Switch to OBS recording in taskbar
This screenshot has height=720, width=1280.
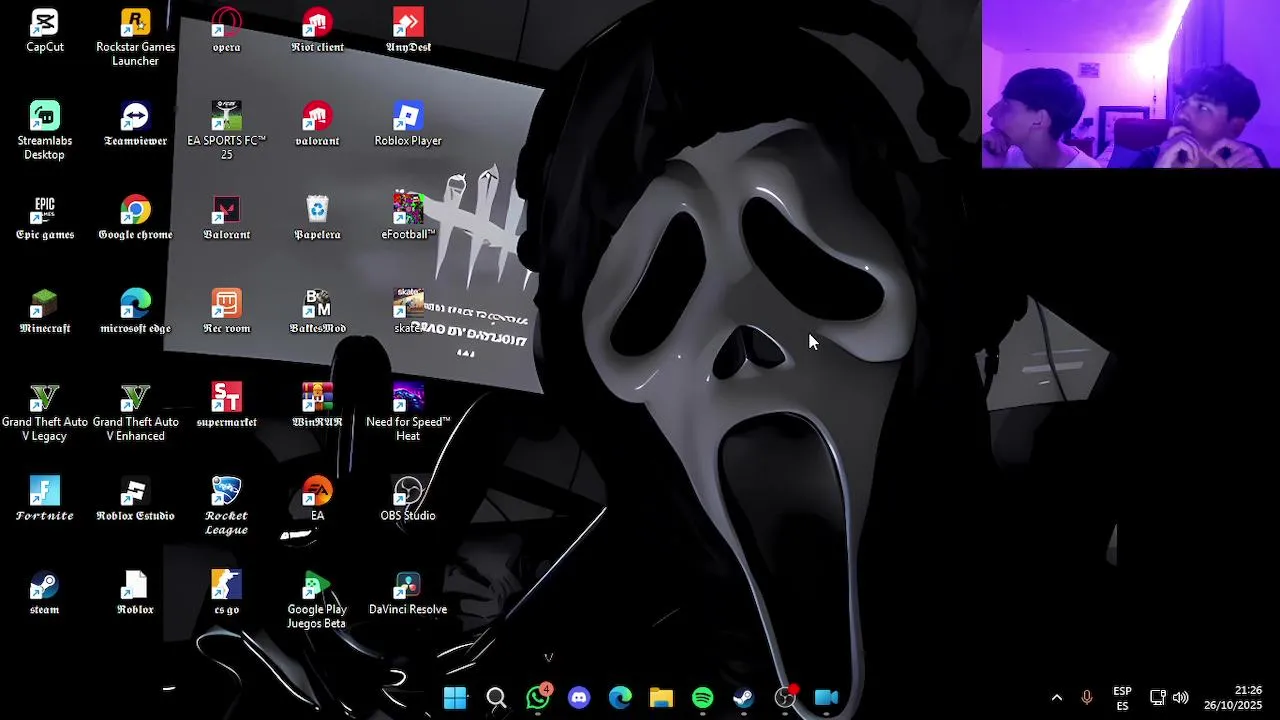coord(785,697)
